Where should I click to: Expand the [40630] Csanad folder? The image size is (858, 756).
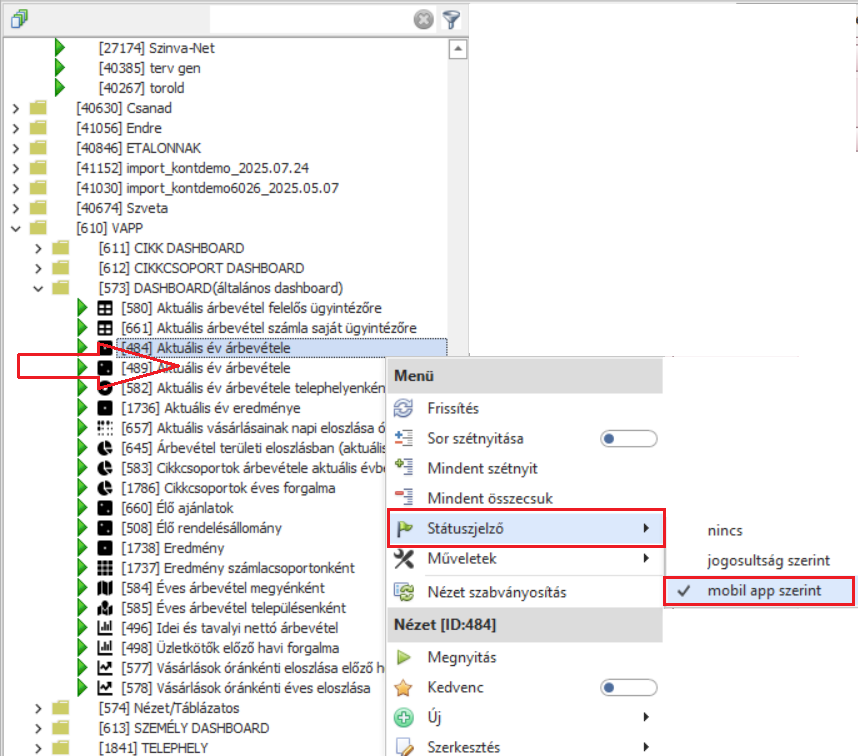pyautogui.click(x=16, y=108)
